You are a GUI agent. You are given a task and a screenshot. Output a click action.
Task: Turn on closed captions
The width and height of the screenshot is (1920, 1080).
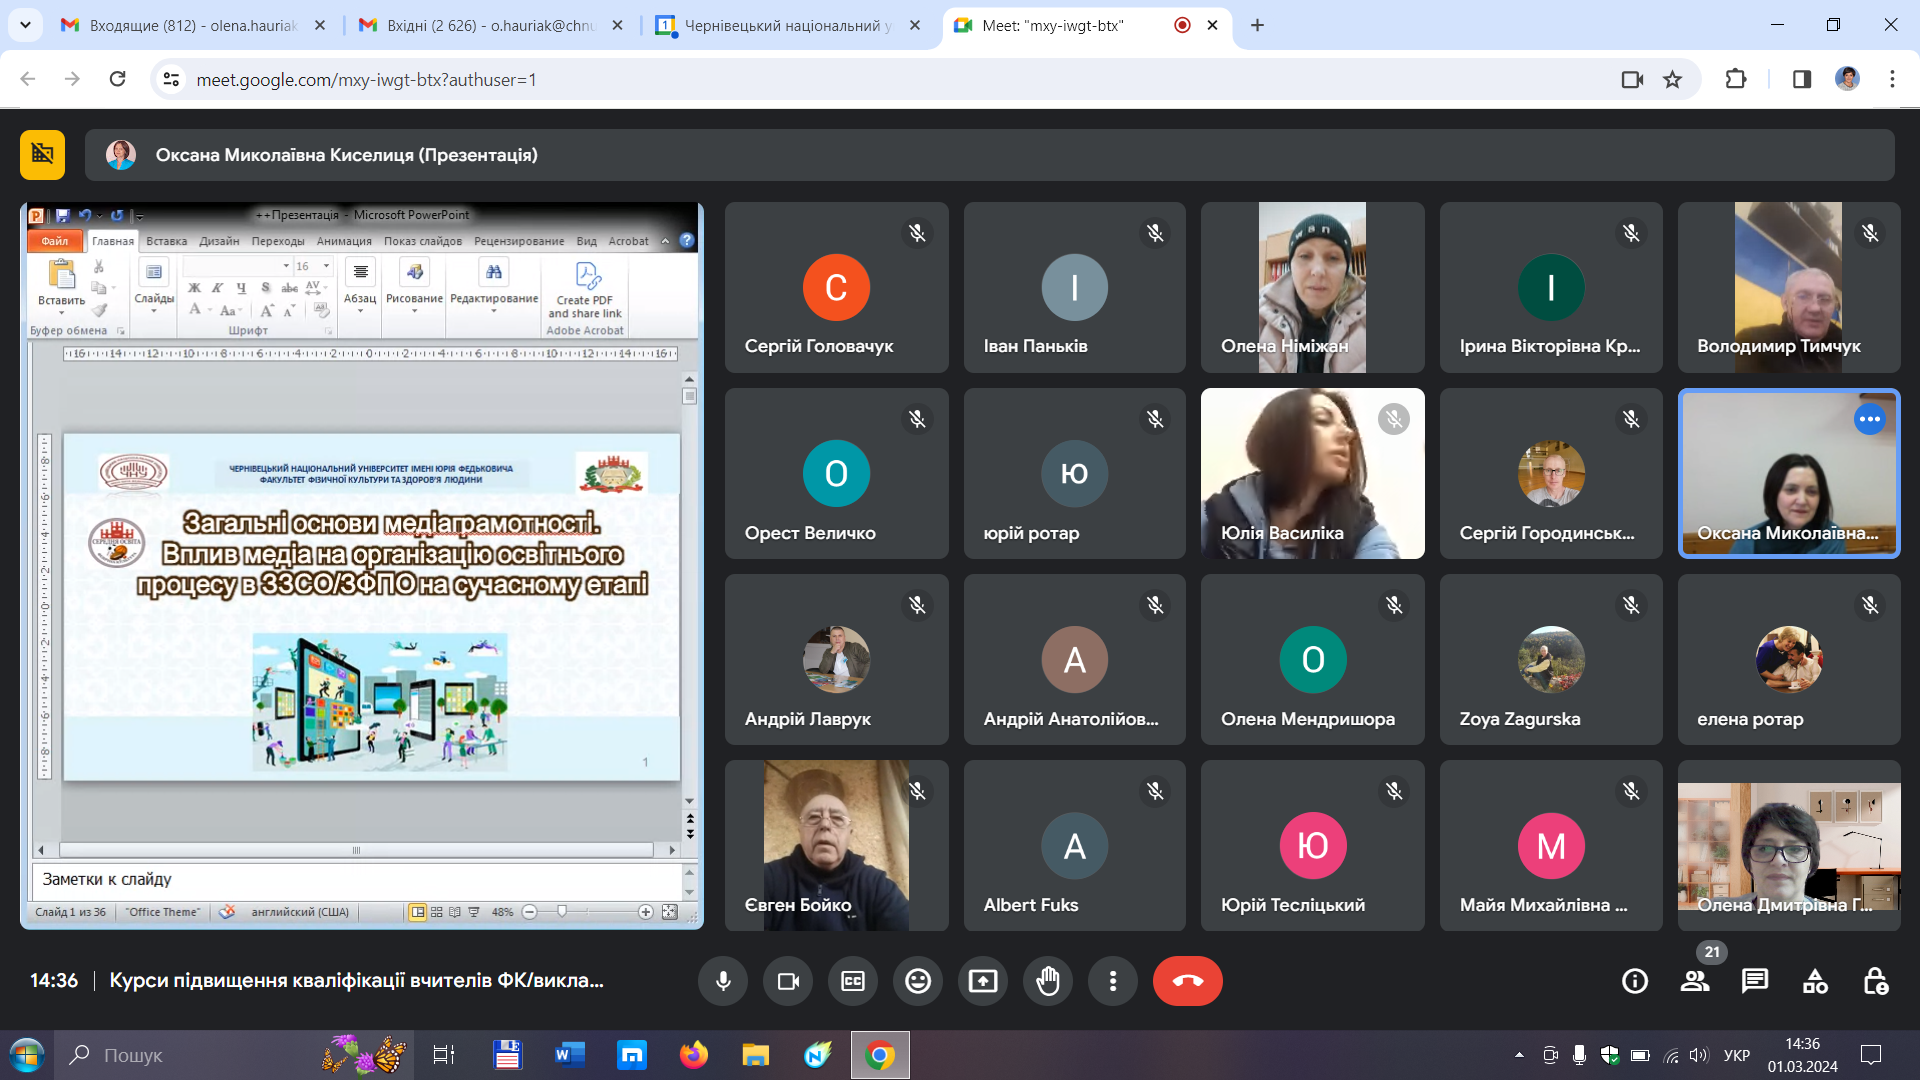853,981
